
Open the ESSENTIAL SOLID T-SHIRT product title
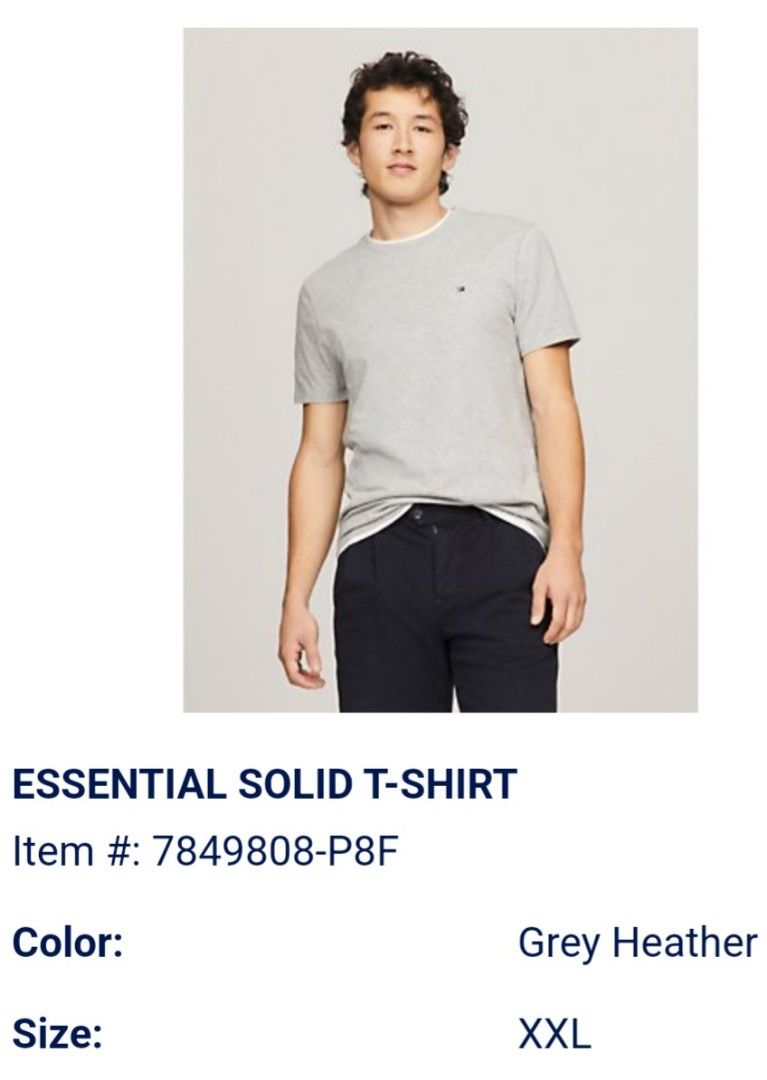pos(265,783)
